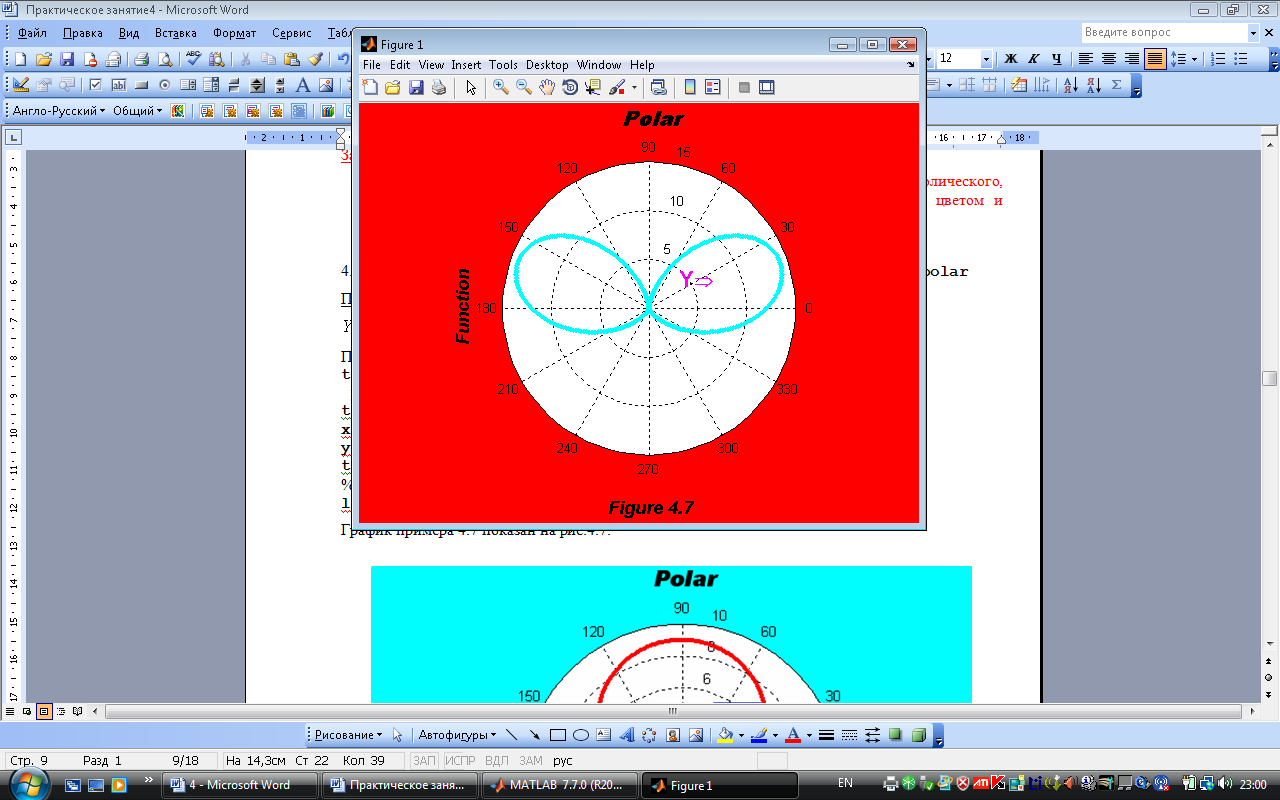
Task: Open Desktop menu in Figure 1
Action: click(547, 65)
